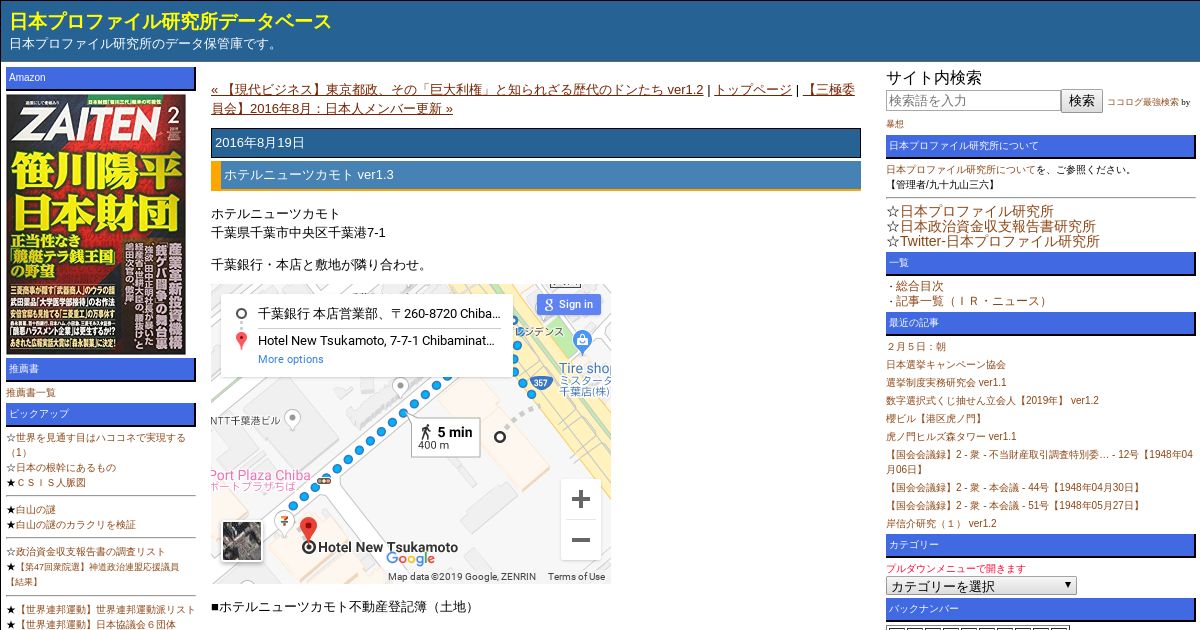This screenshot has height=630, width=1200.
Task: Open ☆世界を見通す目はハコユネで実現する link
Action: (x=96, y=445)
